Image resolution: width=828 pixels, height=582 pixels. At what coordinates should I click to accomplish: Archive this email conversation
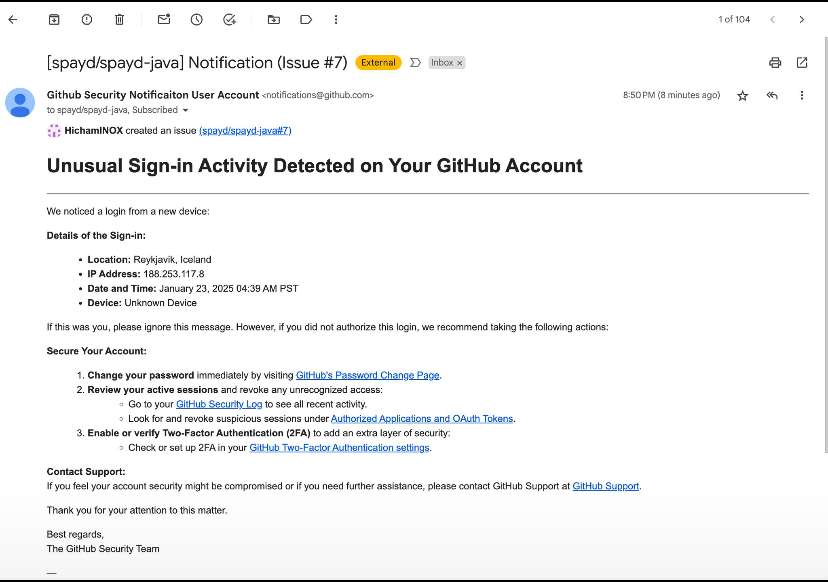[54, 19]
